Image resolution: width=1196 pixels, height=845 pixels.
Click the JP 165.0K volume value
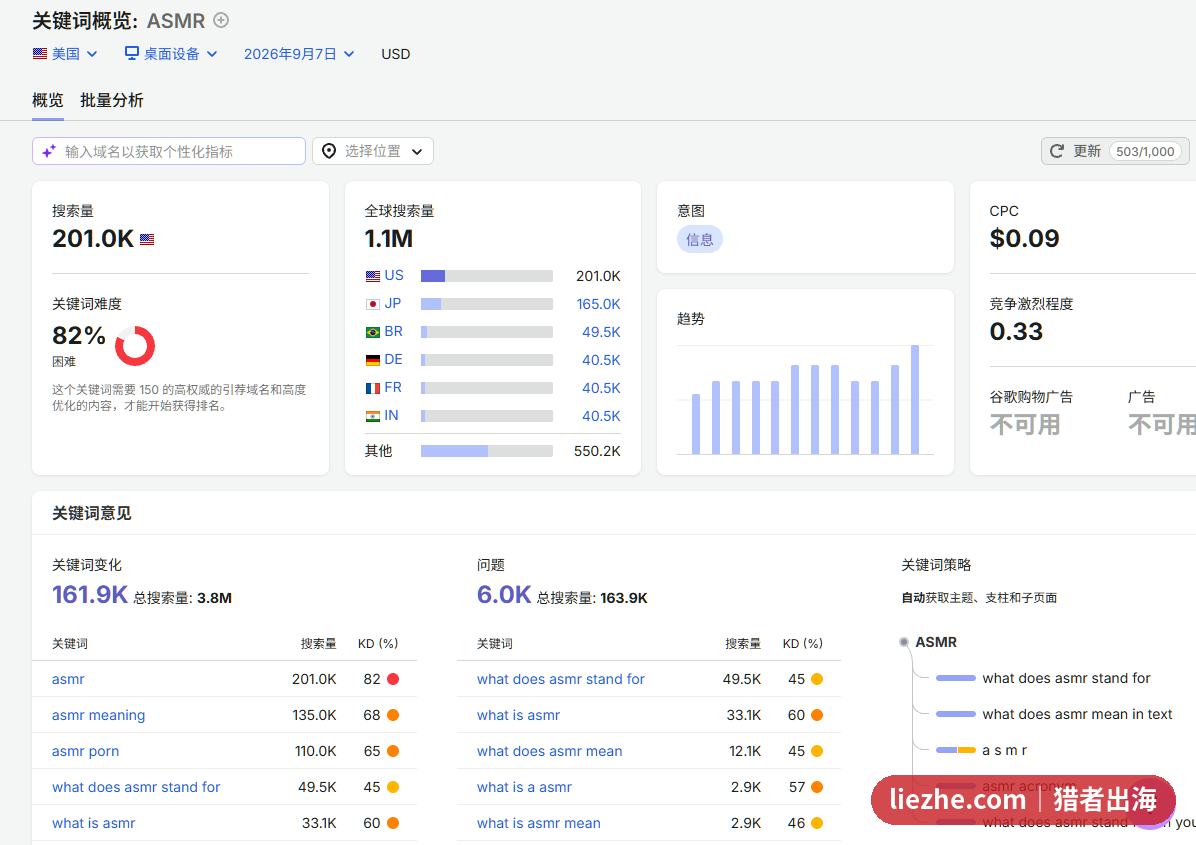[598, 304]
